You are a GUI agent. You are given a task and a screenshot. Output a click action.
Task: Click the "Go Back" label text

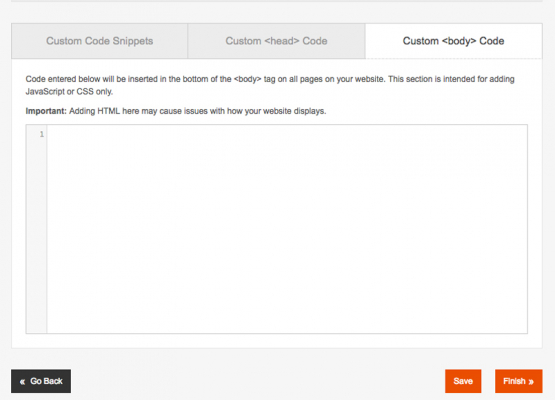point(46,381)
